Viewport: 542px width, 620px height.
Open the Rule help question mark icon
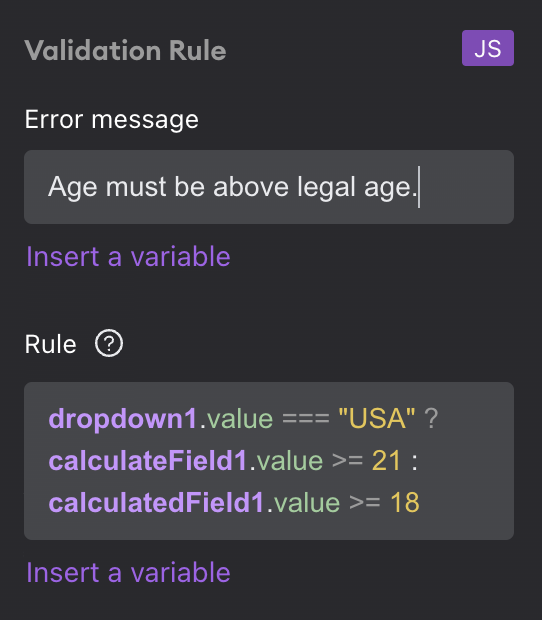point(109,343)
